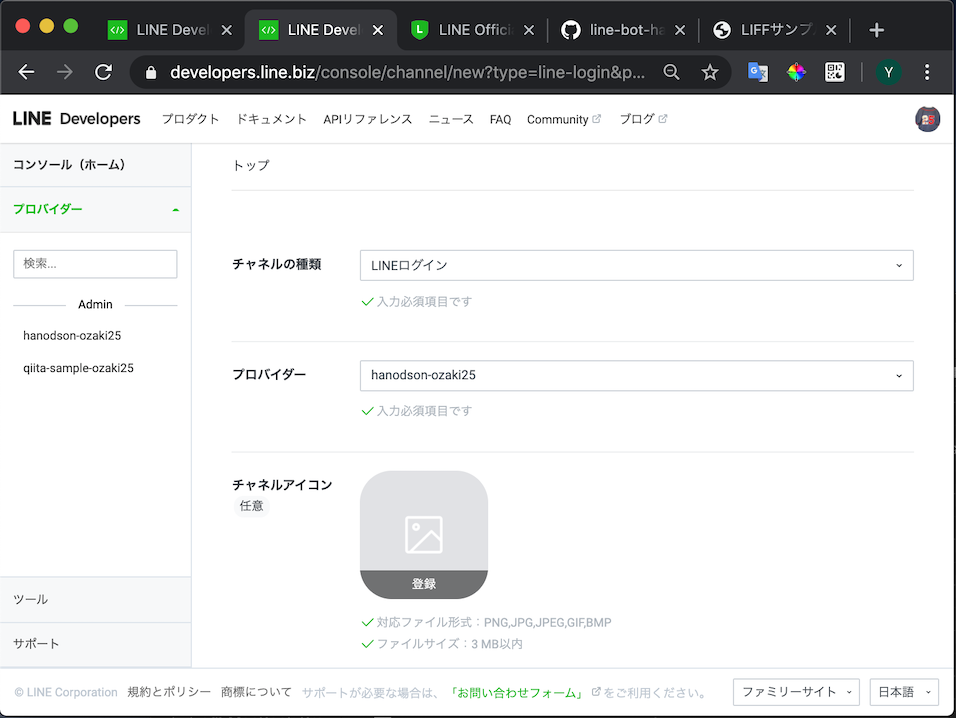
Task: Open サポート in the sidebar
Action: [96, 644]
